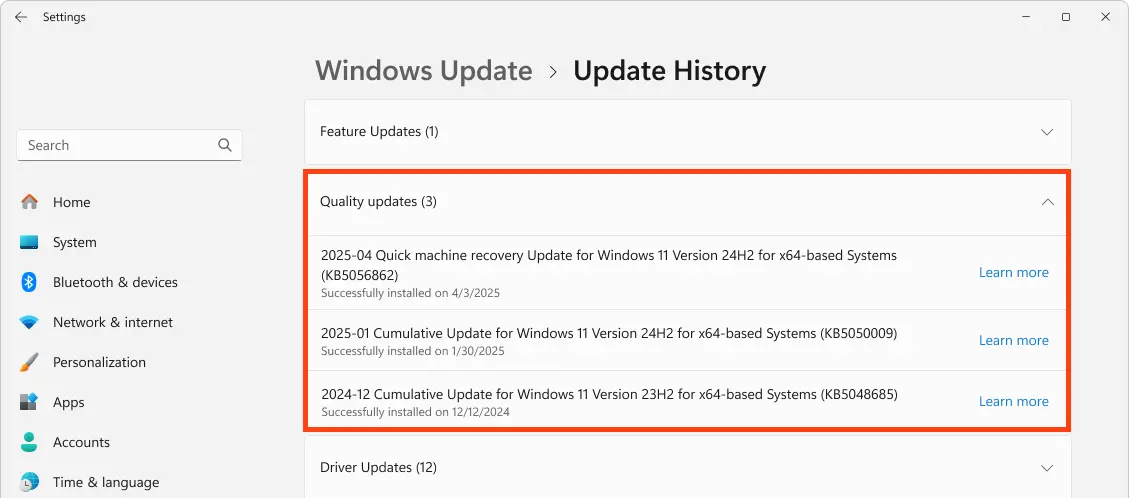This screenshot has width=1129, height=498.
Task: Expand the Driver Updates section
Action: pyautogui.click(x=1047, y=468)
